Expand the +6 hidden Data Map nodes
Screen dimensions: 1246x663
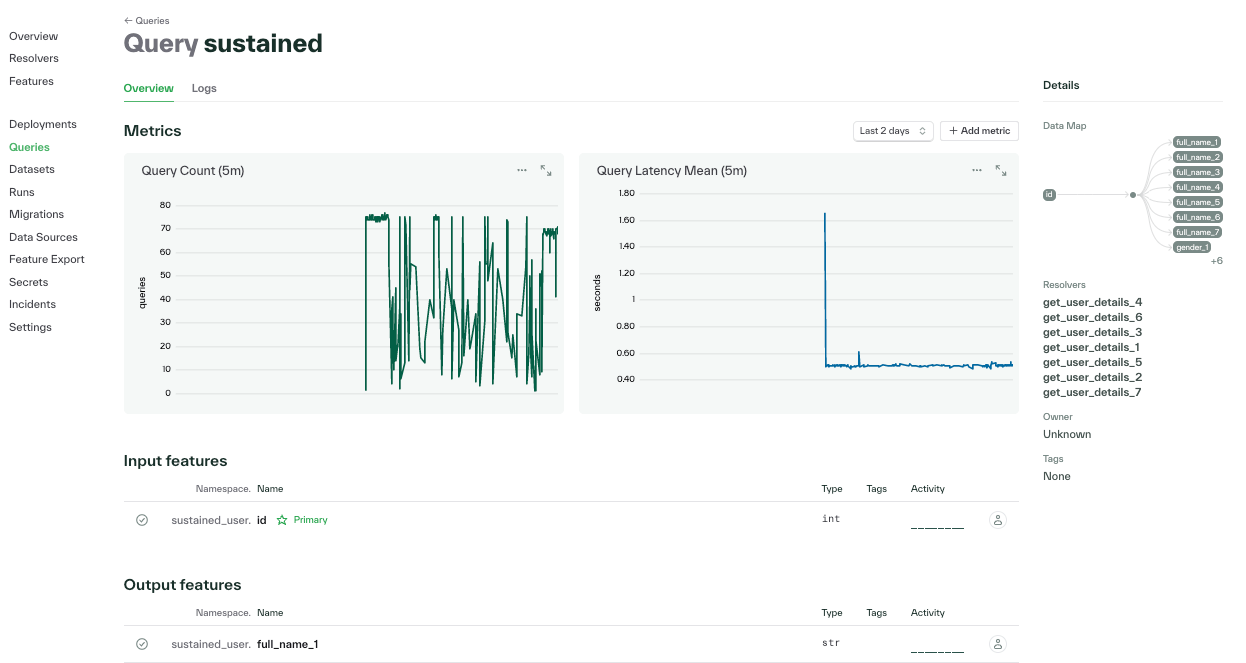coord(1217,260)
